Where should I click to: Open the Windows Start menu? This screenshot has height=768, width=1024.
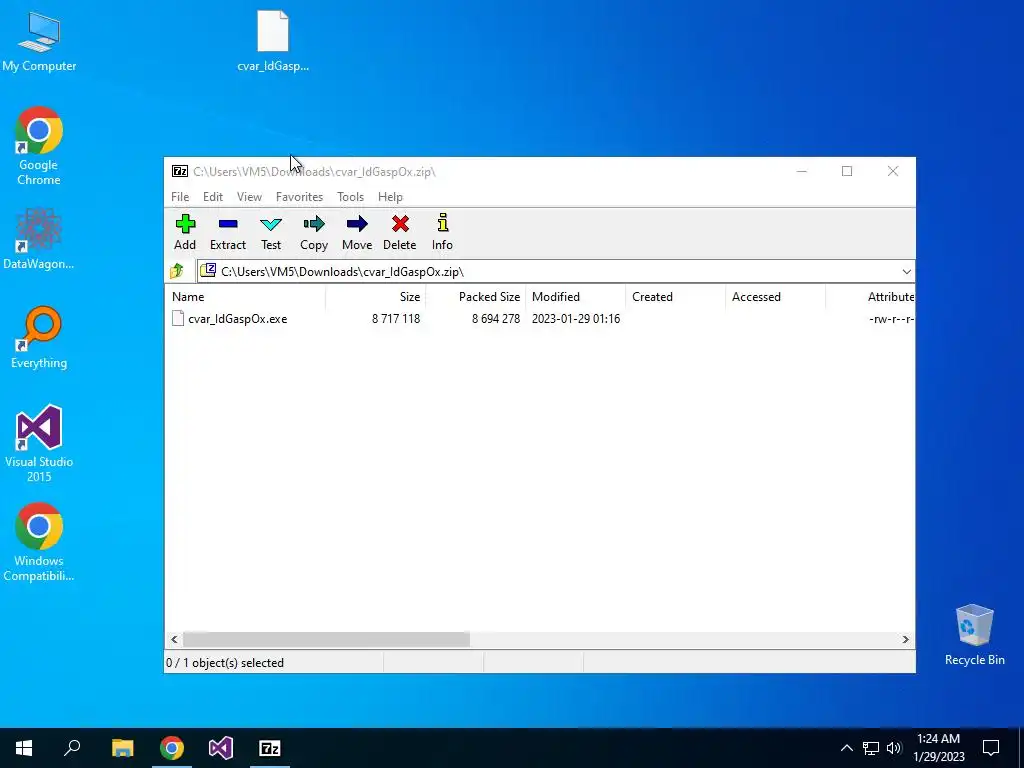pos(24,748)
